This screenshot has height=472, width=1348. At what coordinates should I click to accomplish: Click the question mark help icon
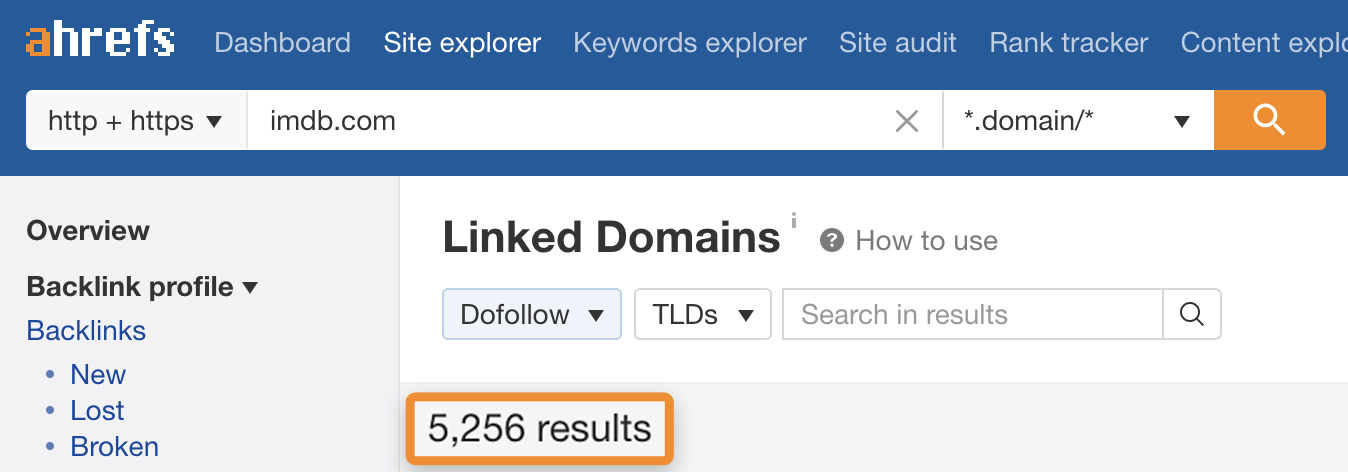point(831,241)
